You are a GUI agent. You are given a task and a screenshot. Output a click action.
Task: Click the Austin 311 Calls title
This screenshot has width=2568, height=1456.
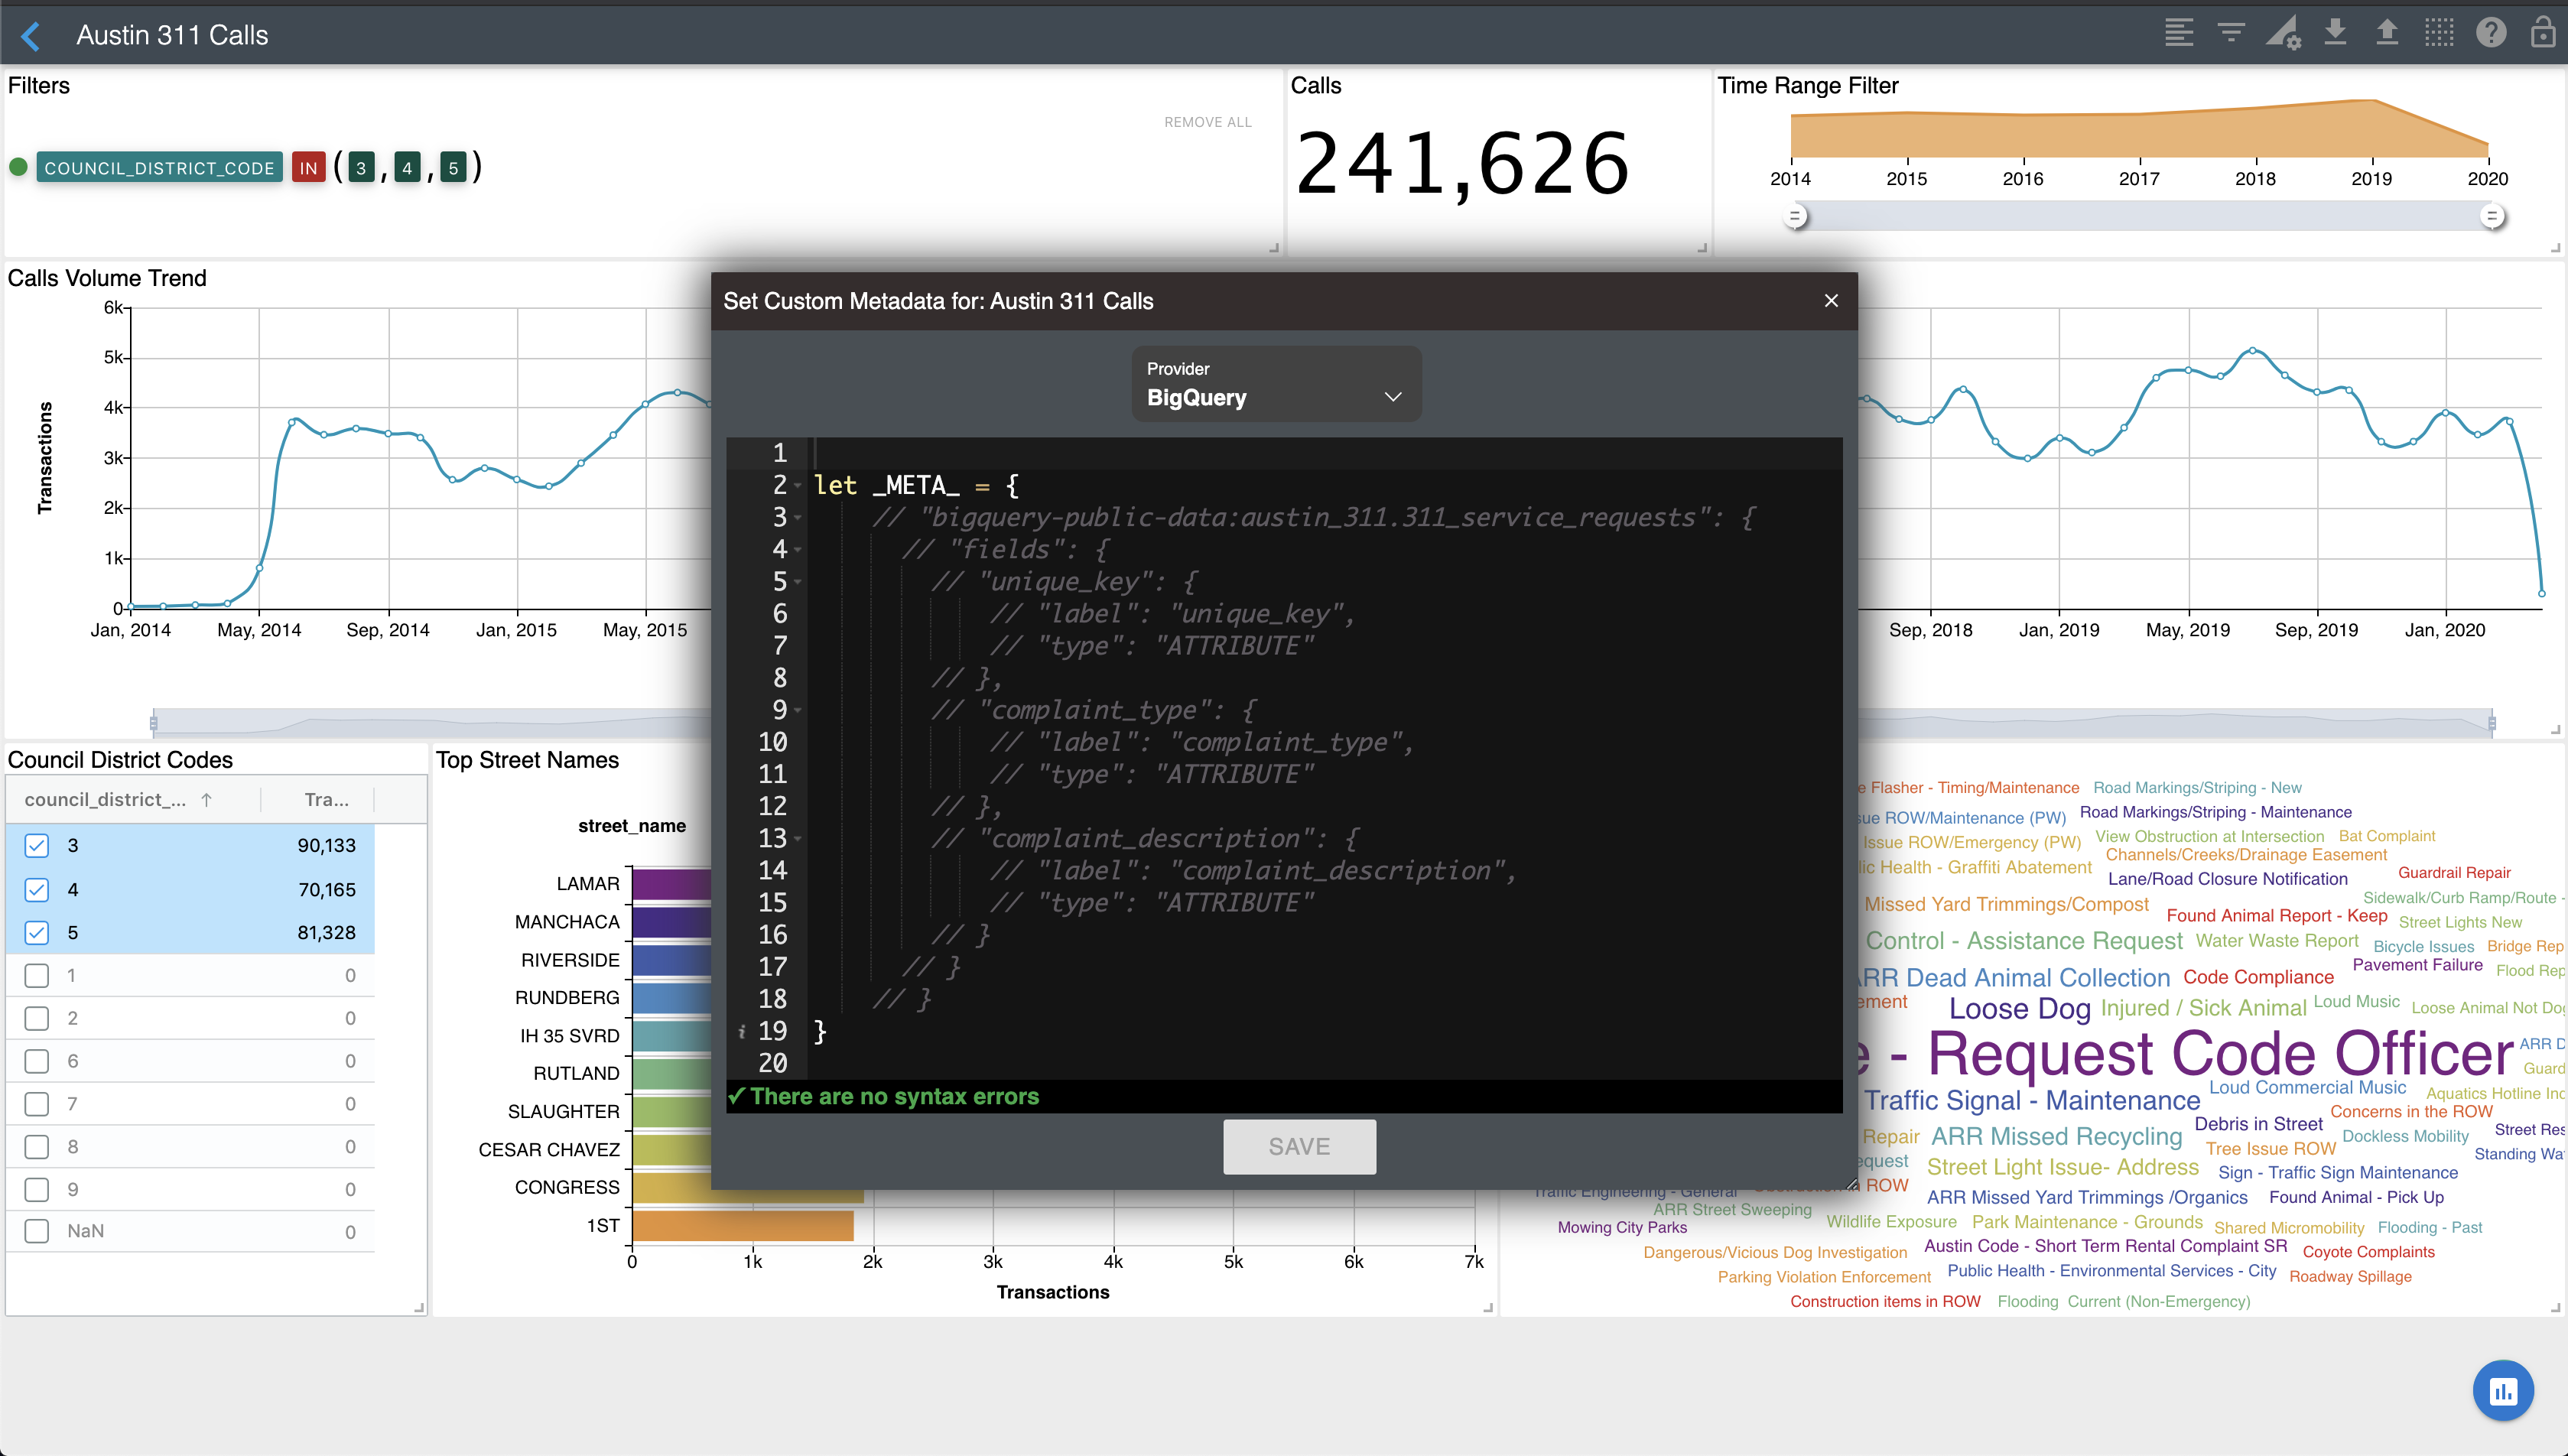[x=172, y=36]
